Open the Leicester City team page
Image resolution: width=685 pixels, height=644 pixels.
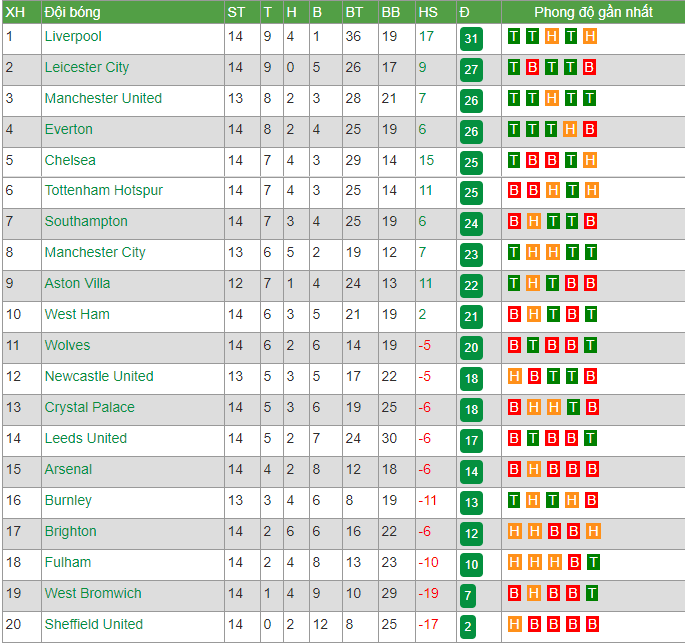pos(86,68)
